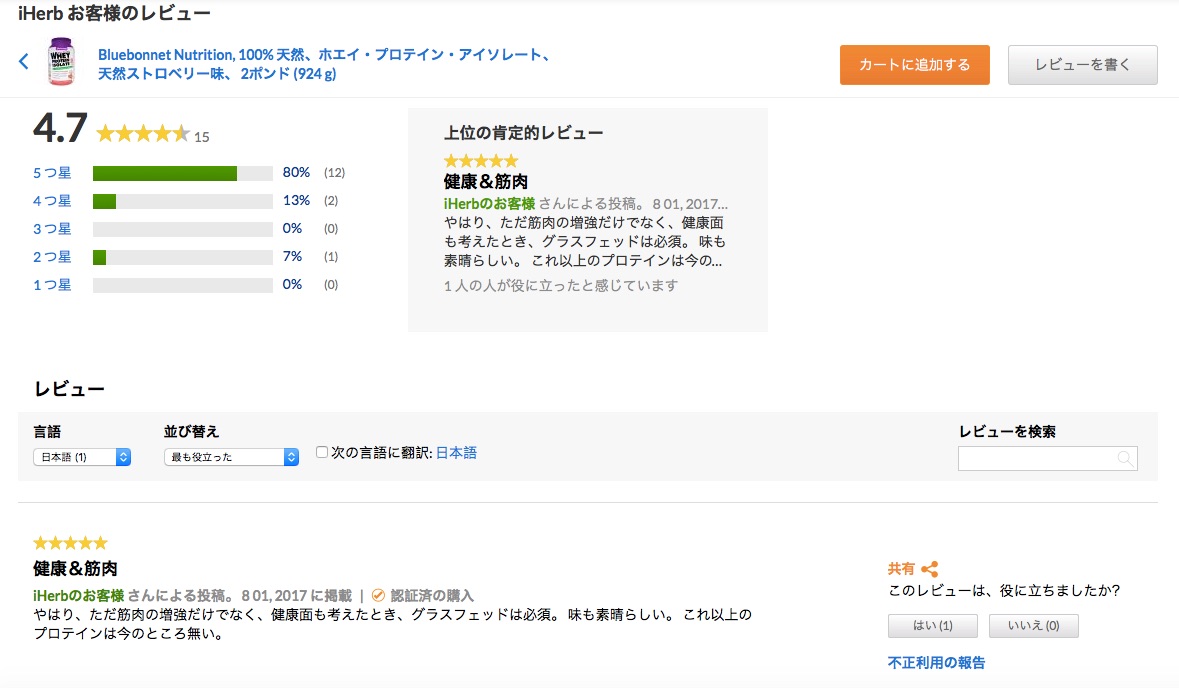Filter reviews by 2つ星
The height and width of the screenshot is (688, 1179).
pos(52,257)
